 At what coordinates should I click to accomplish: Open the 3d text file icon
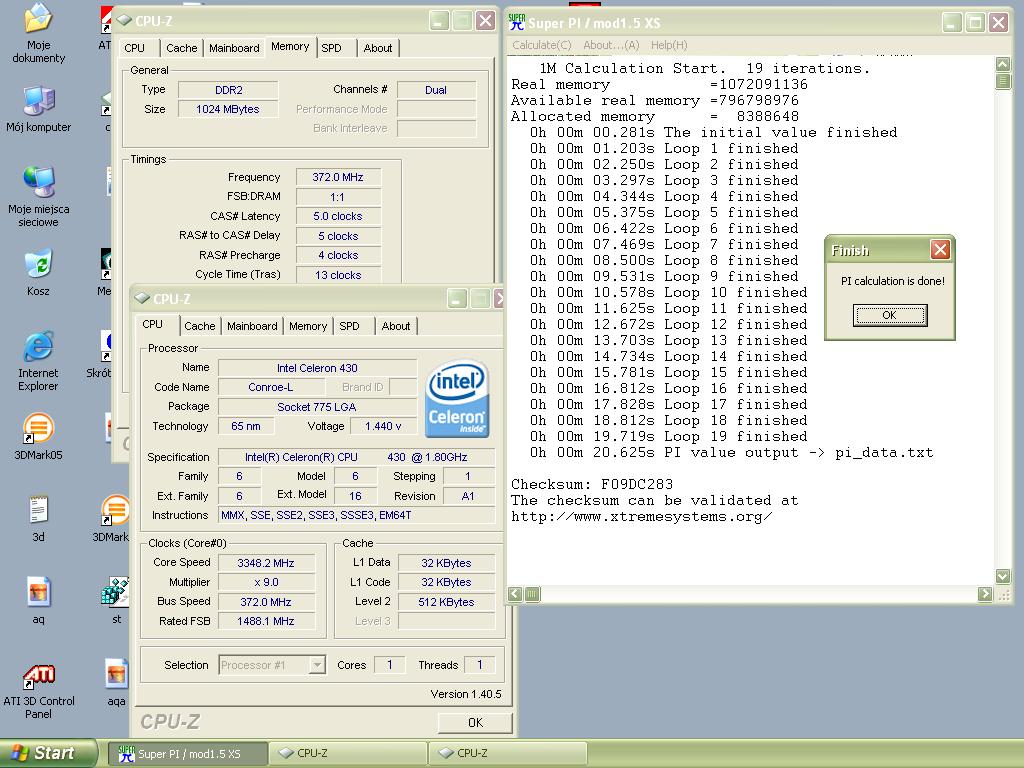coord(38,519)
